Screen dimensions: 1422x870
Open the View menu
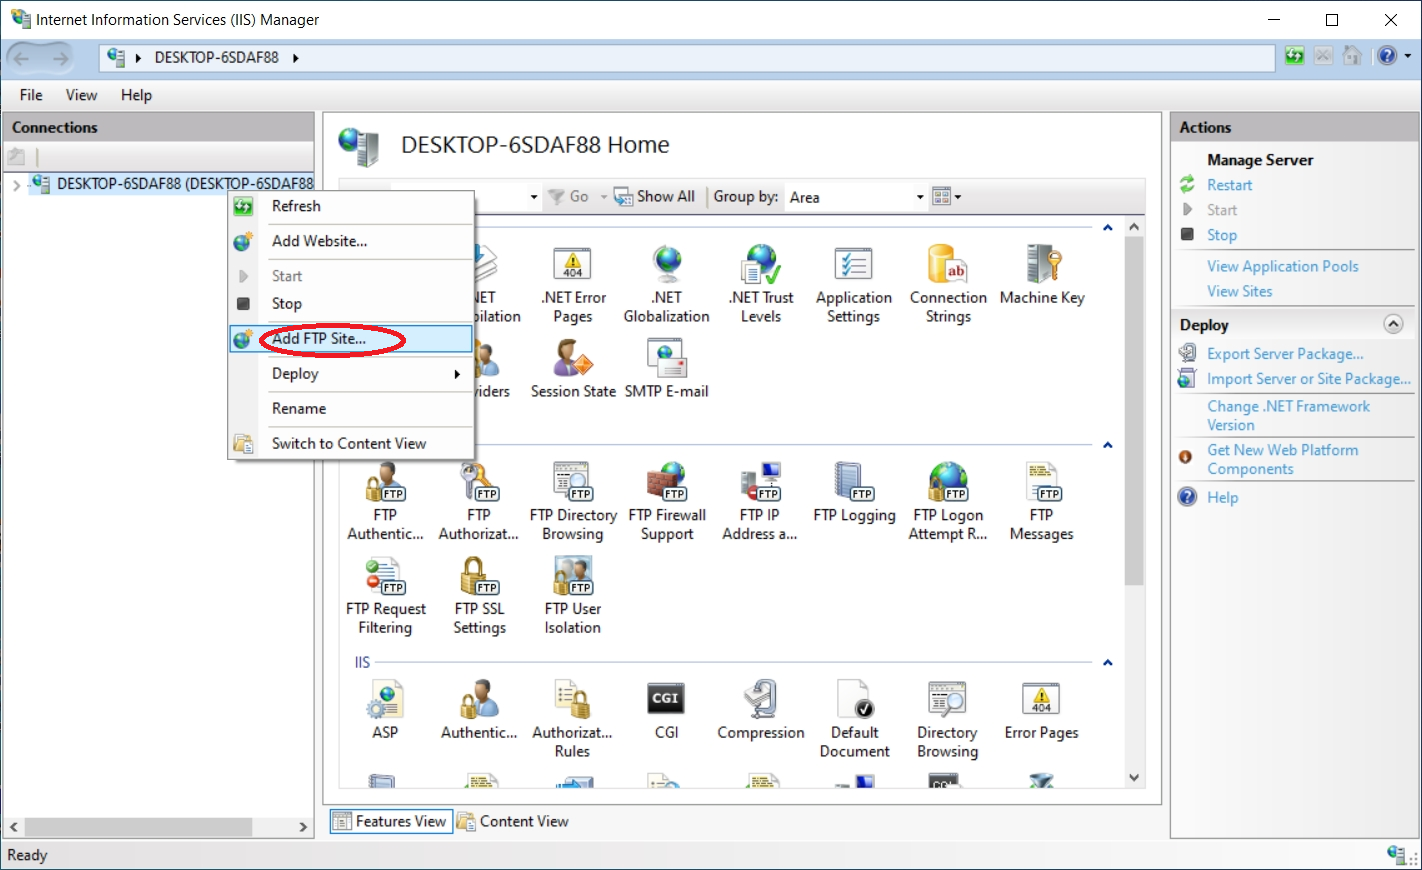[x=82, y=95]
